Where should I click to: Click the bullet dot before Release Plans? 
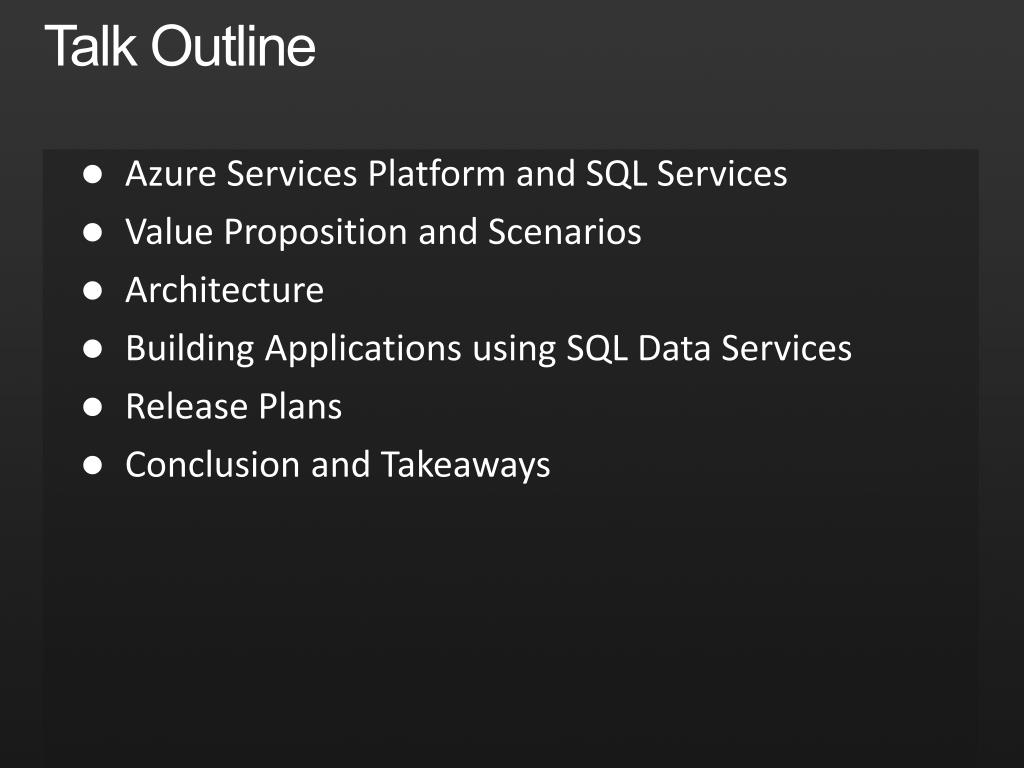[x=93, y=406]
